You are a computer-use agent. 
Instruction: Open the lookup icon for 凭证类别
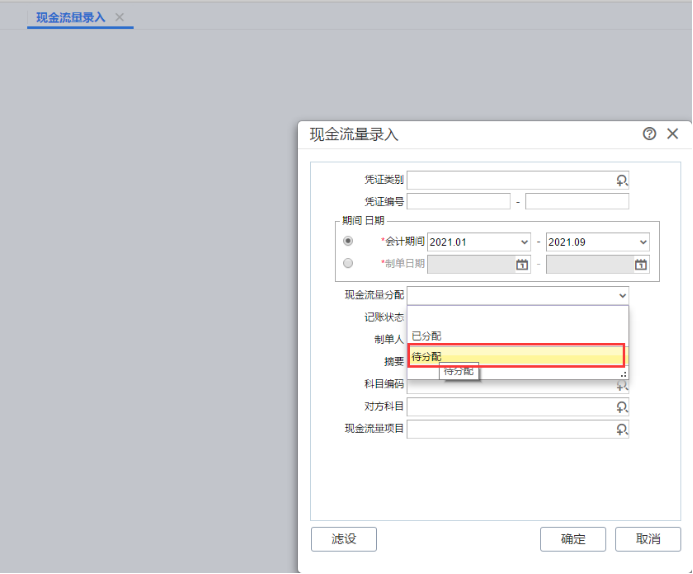[622, 180]
